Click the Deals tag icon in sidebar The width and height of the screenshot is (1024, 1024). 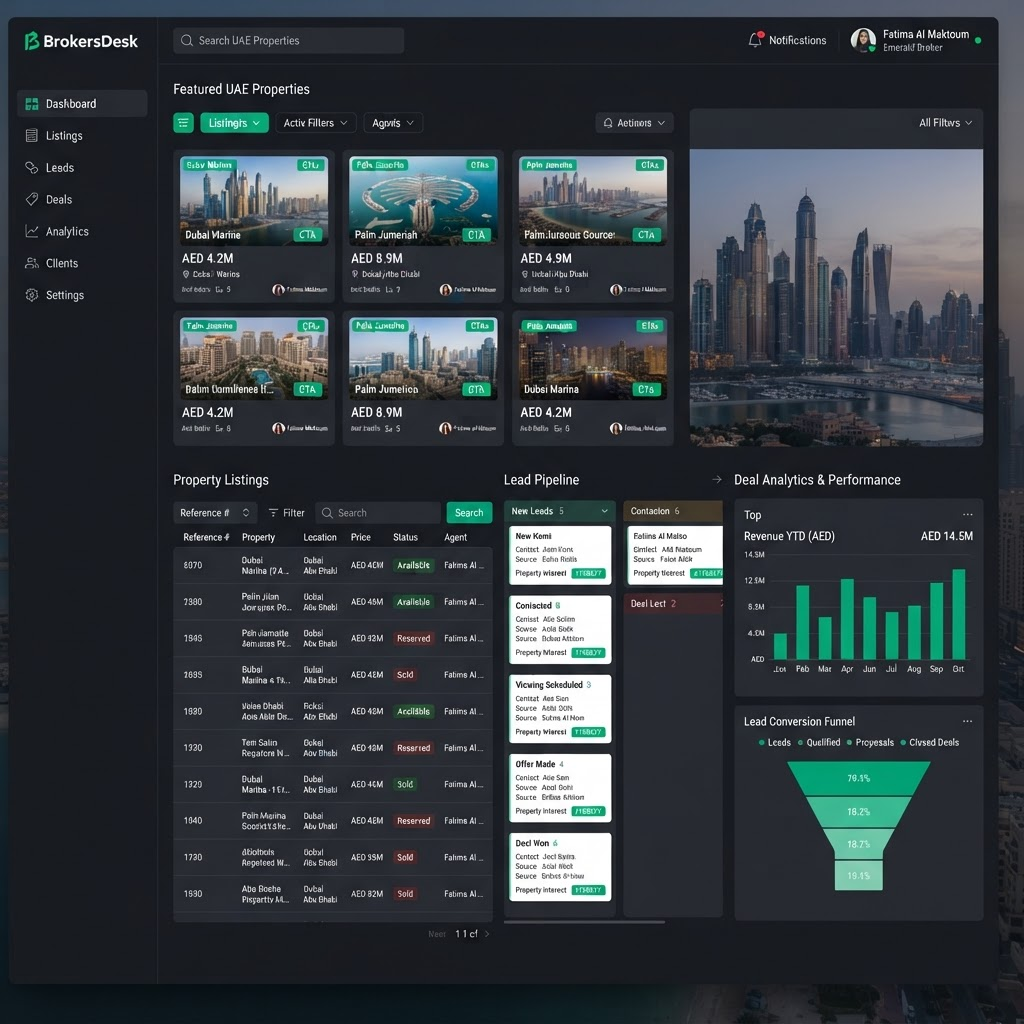coord(31,199)
